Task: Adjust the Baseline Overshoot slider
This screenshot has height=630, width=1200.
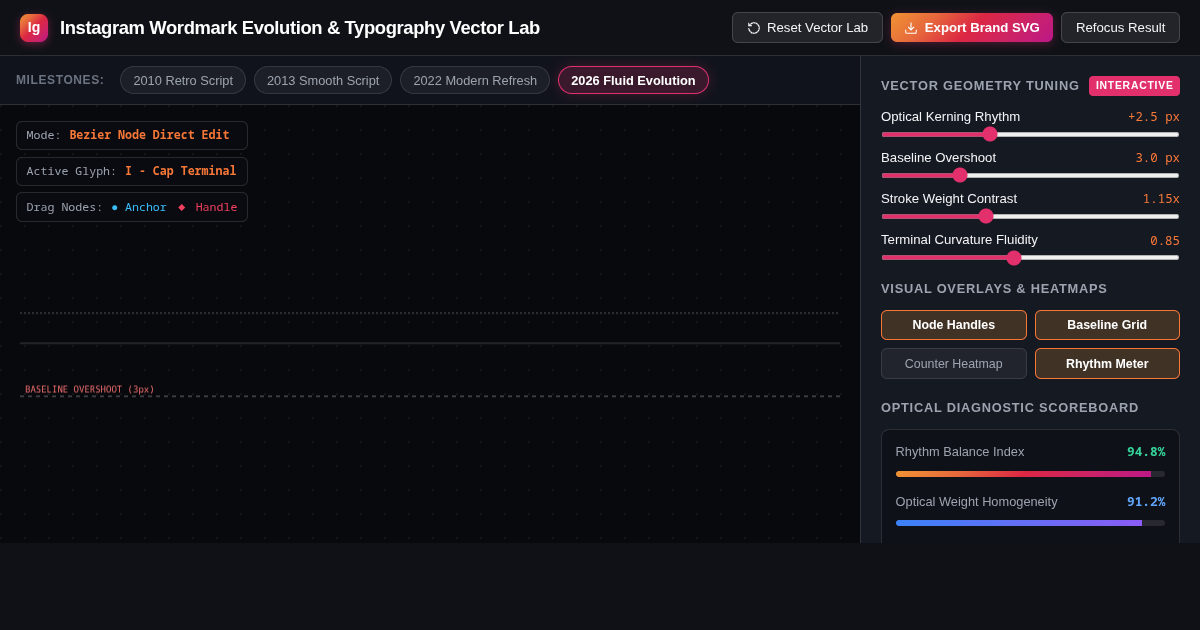Action: pyautogui.click(x=1030, y=175)
